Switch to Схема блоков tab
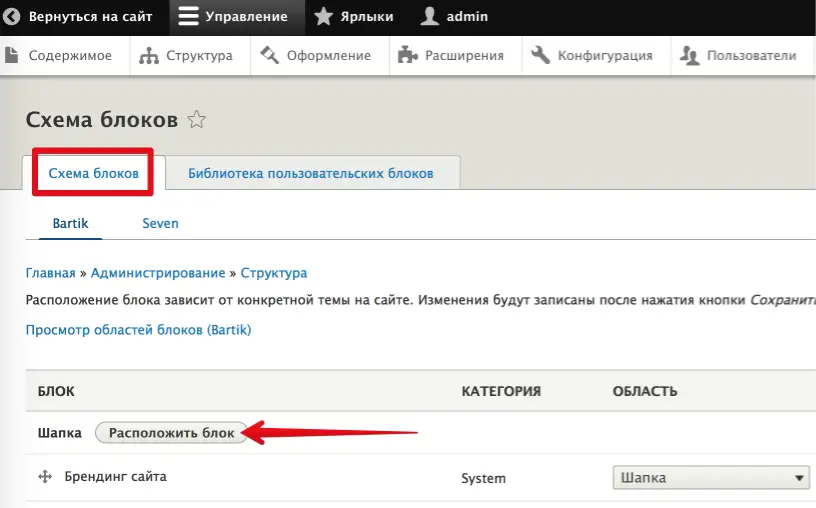Screen dimensions: 816x508 click(x=94, y=173)
